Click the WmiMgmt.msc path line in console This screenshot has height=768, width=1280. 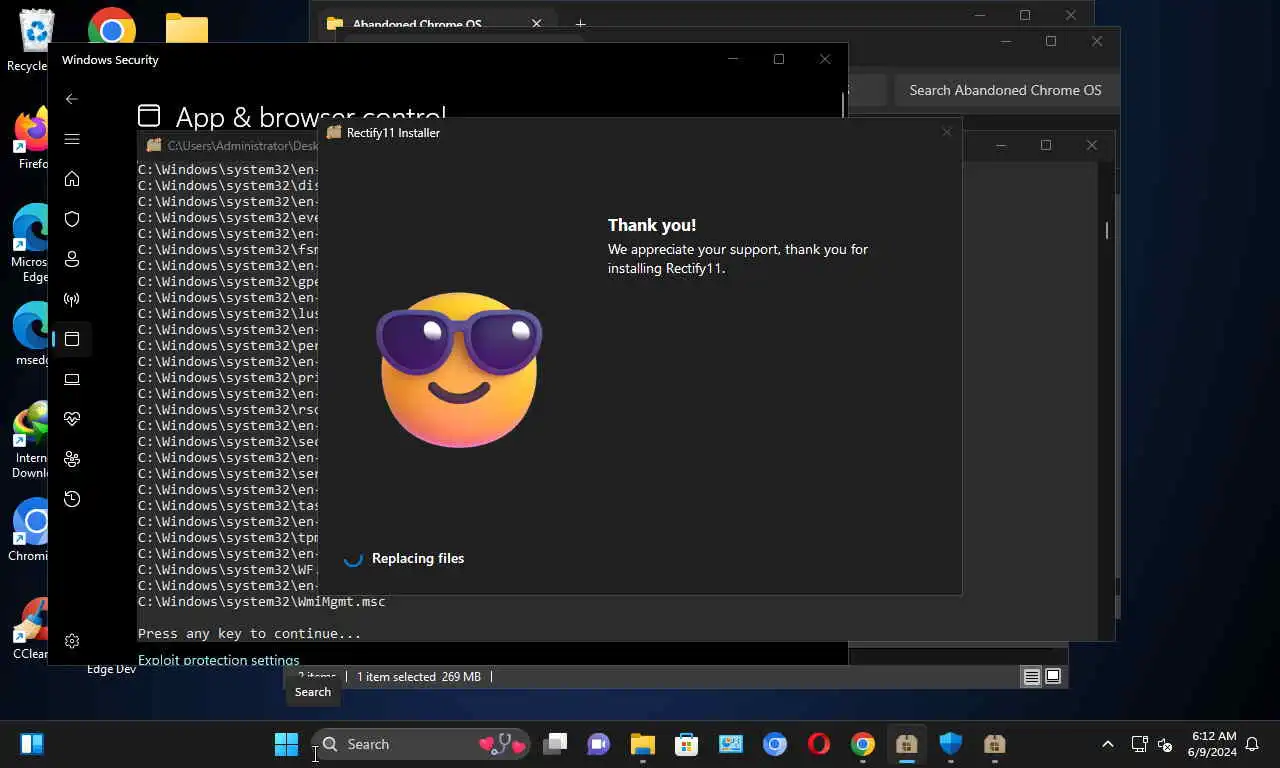point(261,601)
